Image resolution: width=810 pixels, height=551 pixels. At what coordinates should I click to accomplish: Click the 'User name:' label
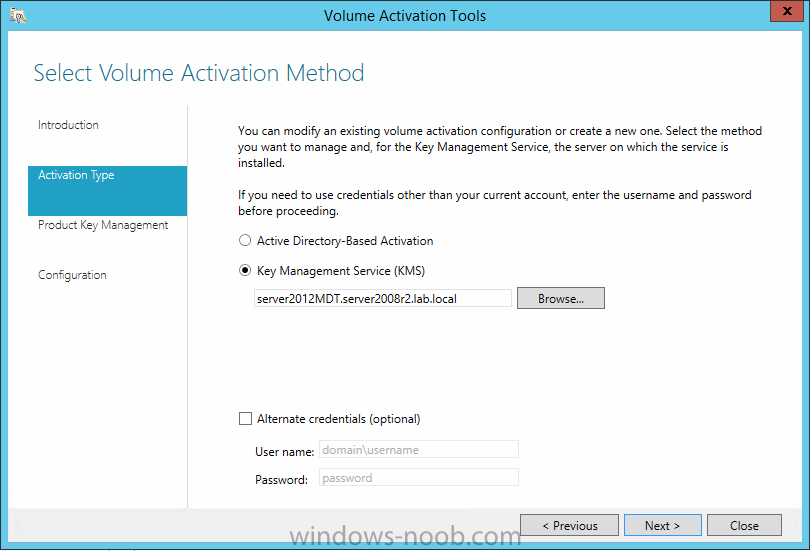[x=284, y=452]
